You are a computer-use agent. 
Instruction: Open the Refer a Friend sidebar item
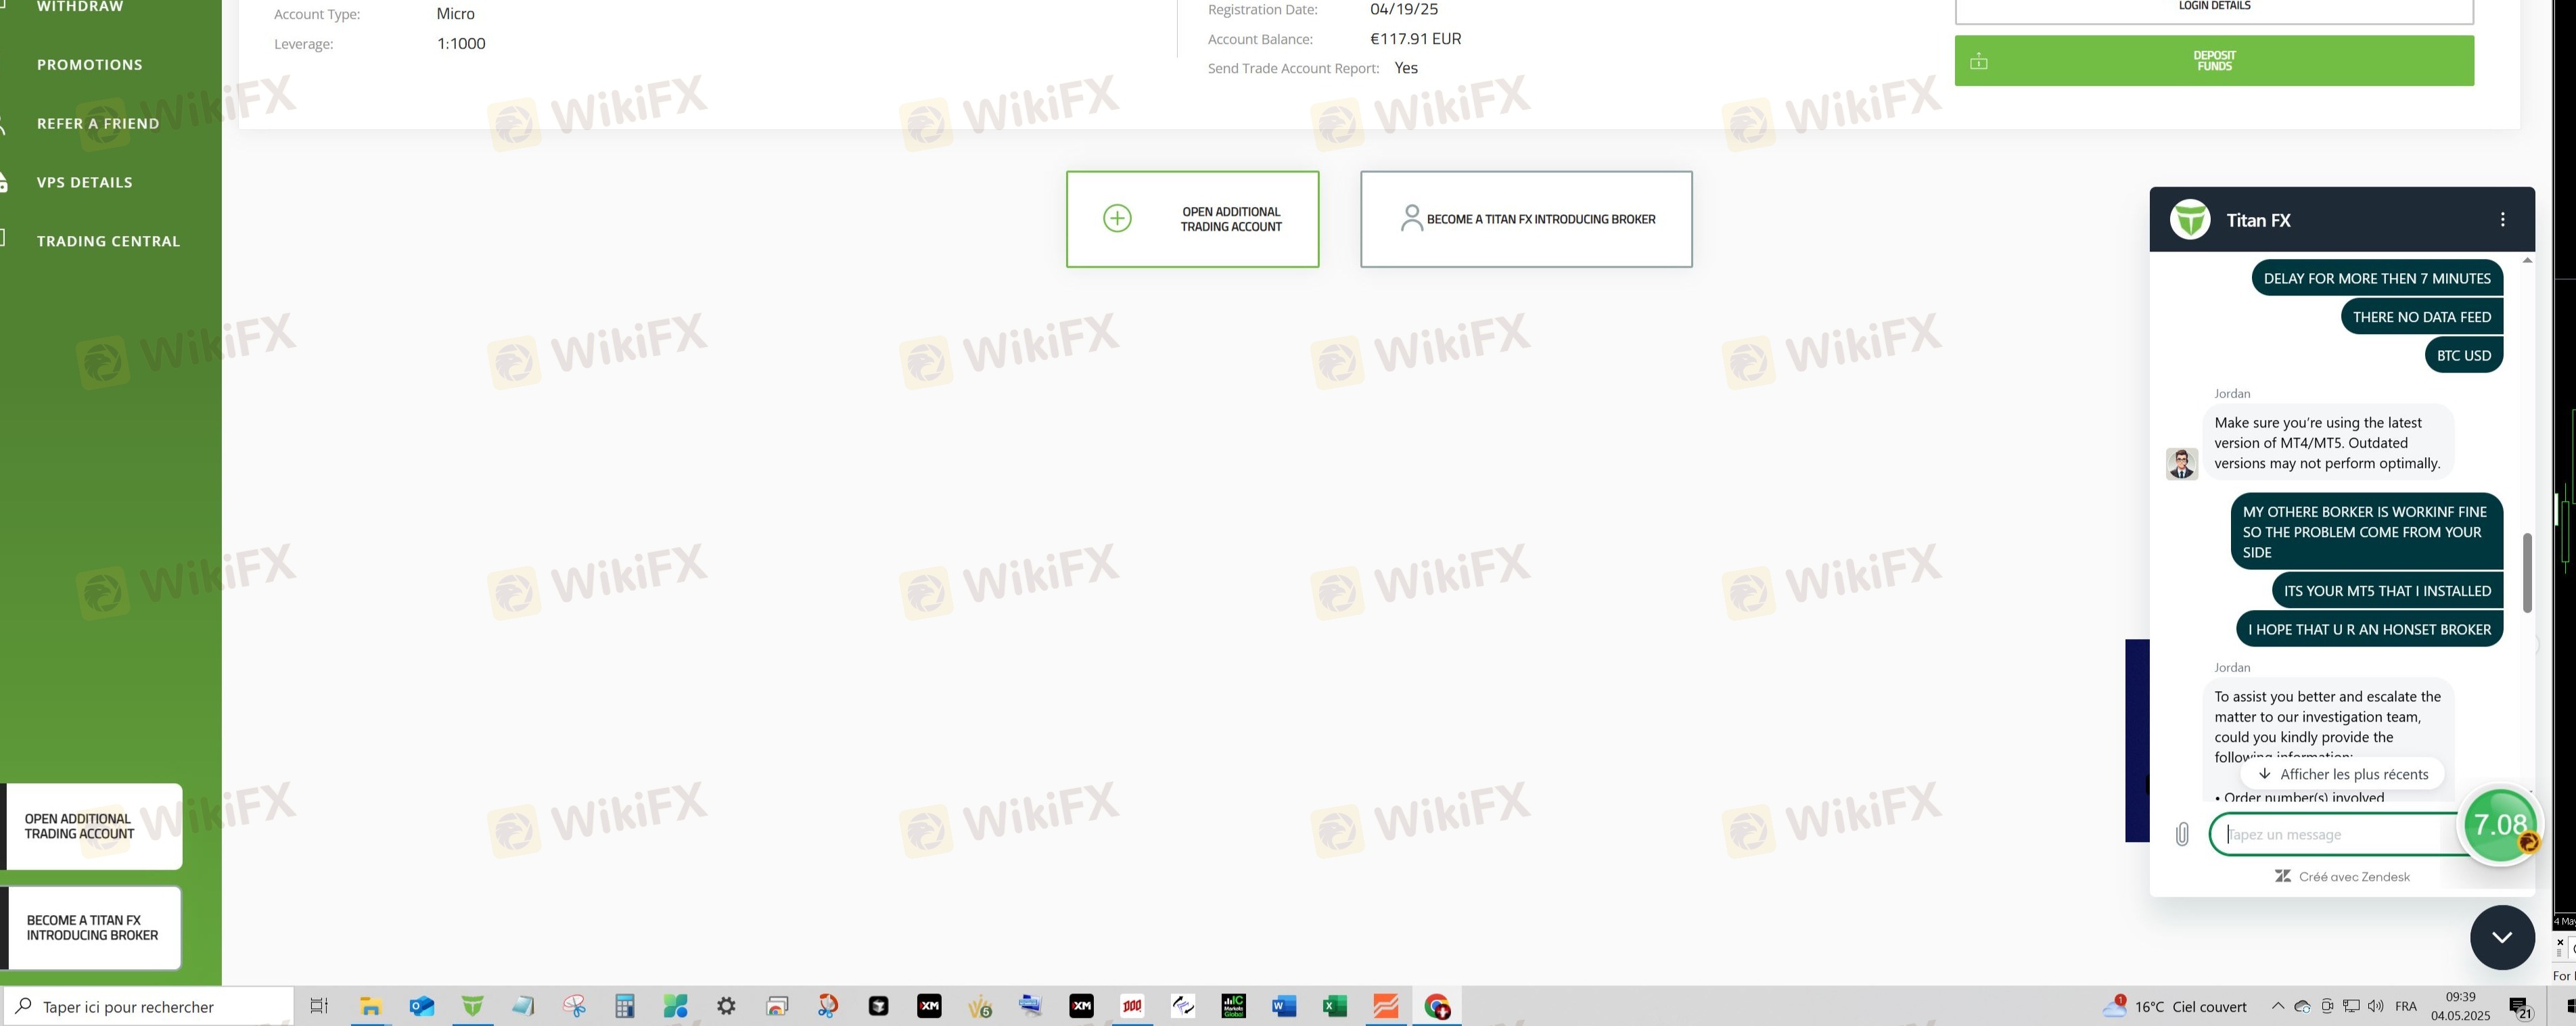click(x=98, y=123)
